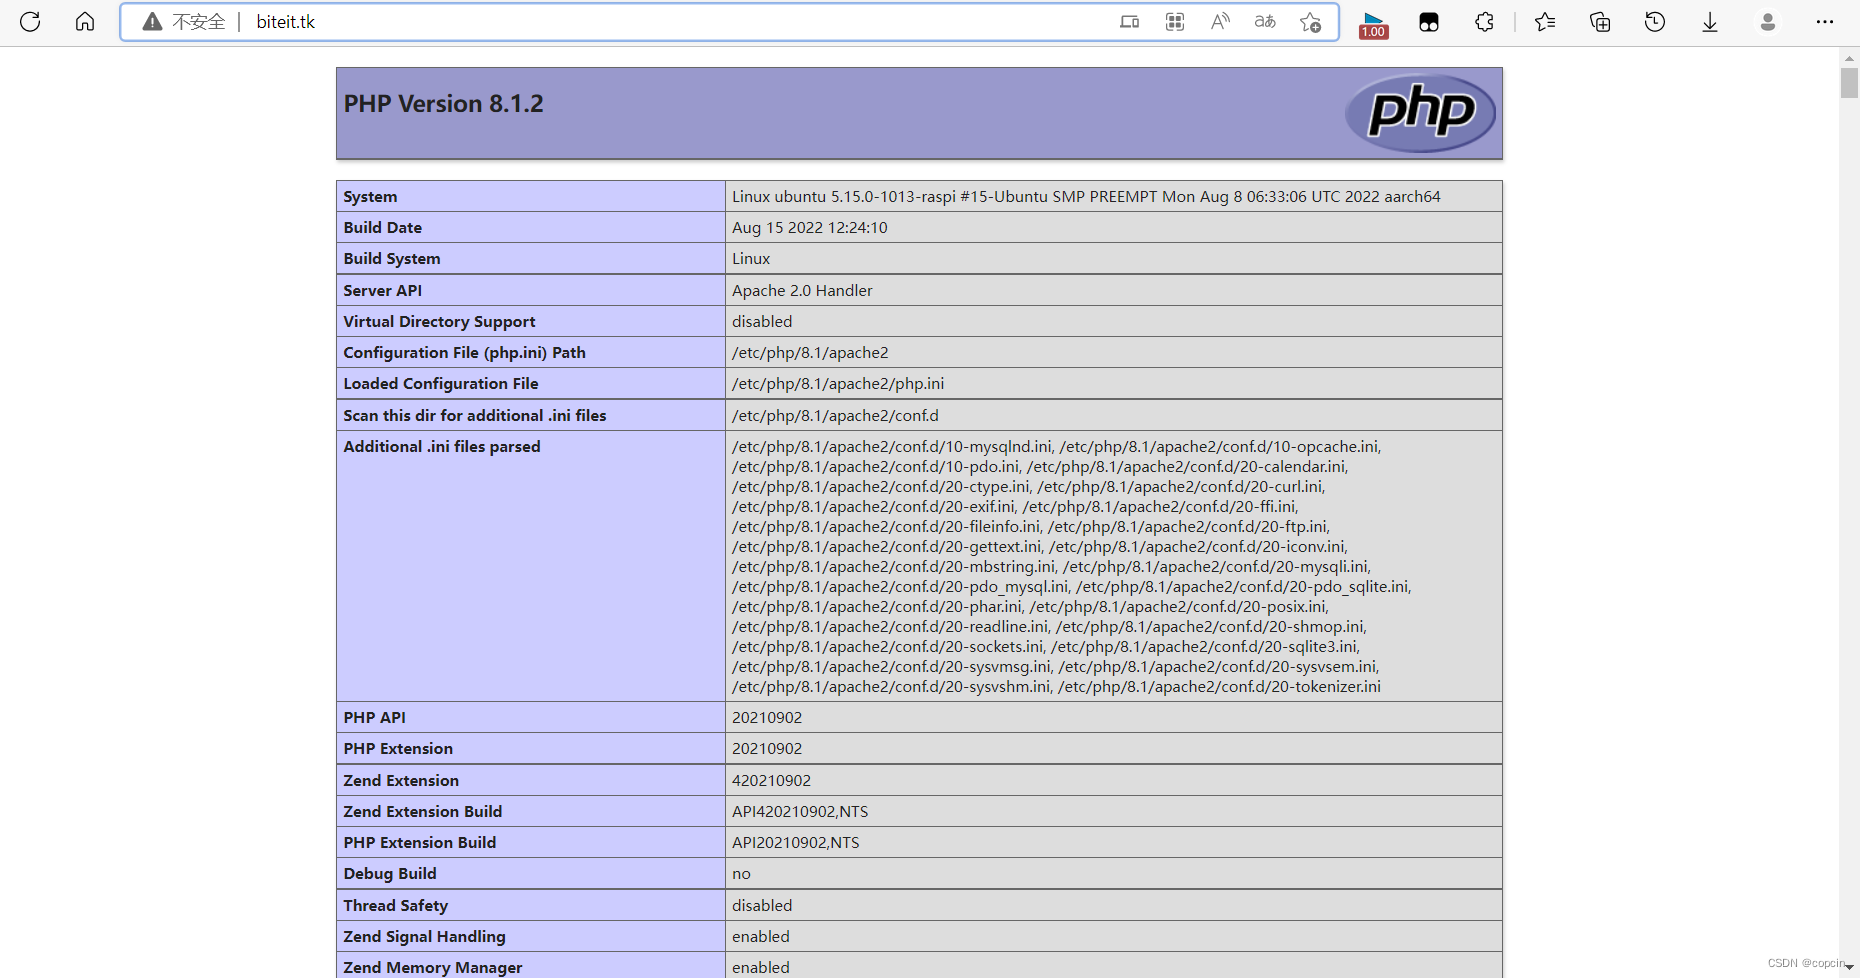Click the 'Zend Extension Build' label
This screenshot has width=1860, height=978.
(422, 812)
